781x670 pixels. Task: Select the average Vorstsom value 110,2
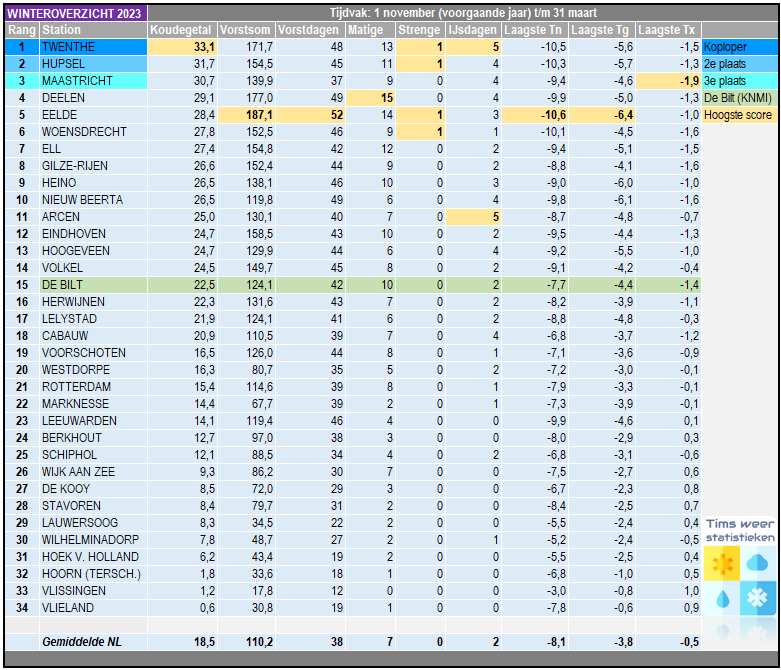click(246, 642)
